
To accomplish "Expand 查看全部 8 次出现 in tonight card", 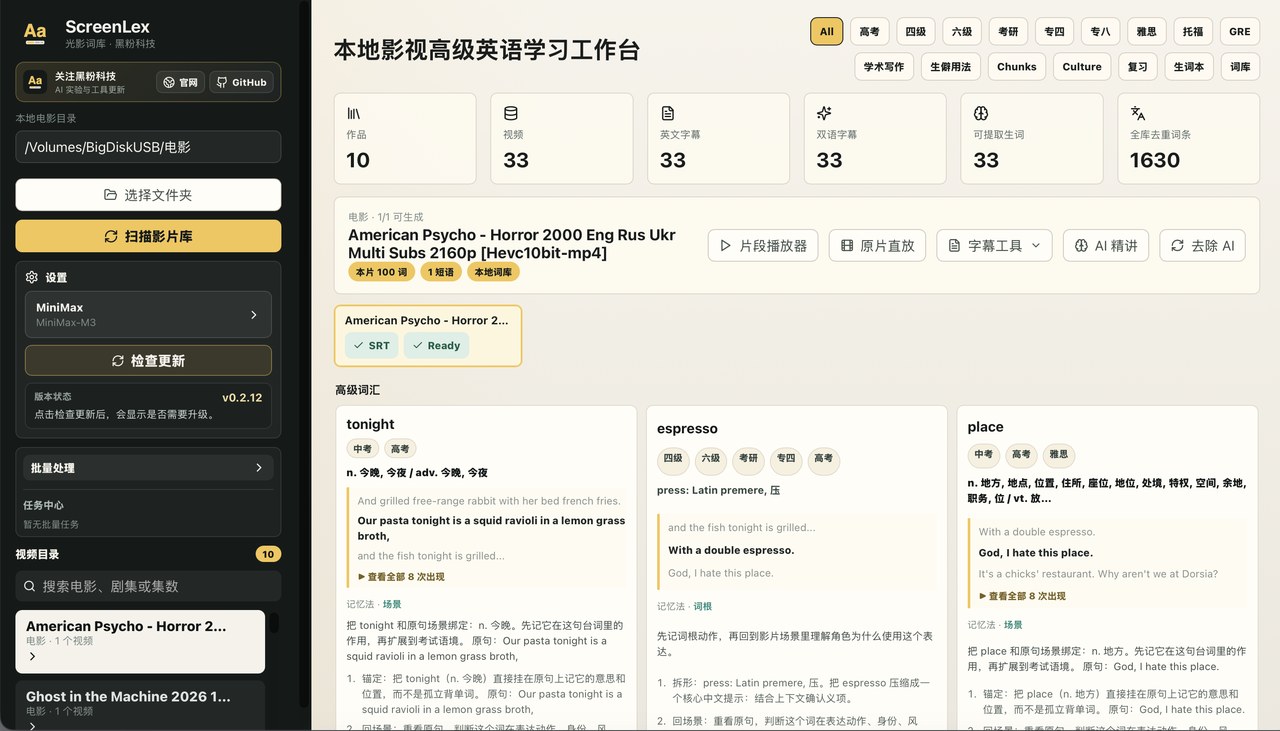I will point(401,576).
